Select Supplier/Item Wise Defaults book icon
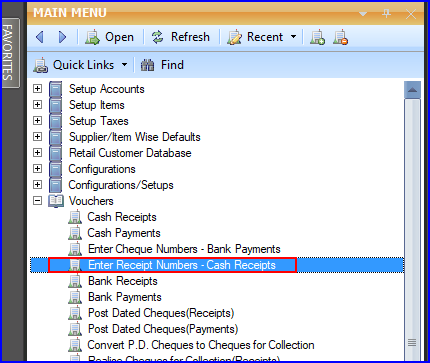Image resolution: width=430 pixels, height=363 pixels. click(55, 137)
